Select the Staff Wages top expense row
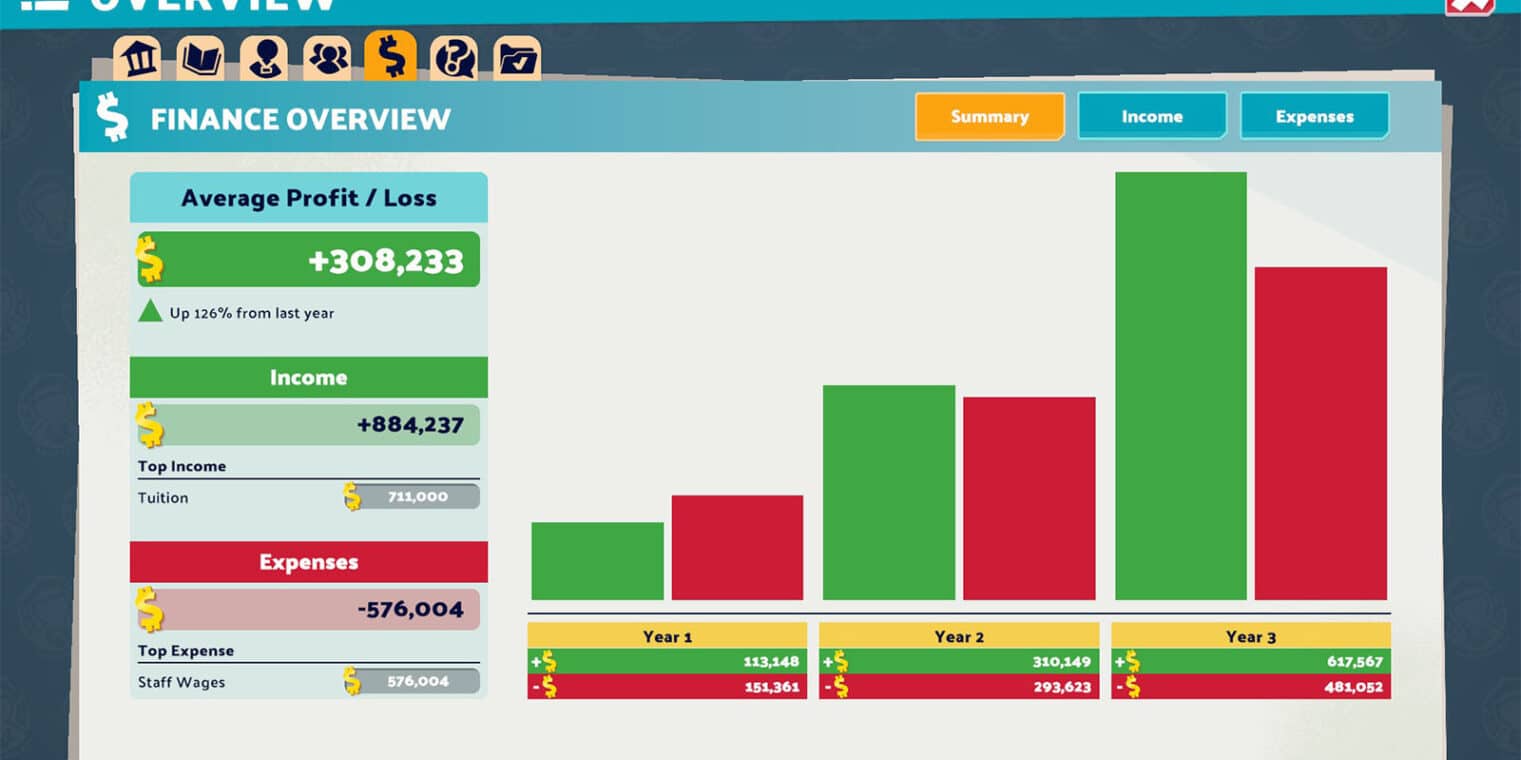Viewport: 1521px width, 760px height. pos(308,682)
